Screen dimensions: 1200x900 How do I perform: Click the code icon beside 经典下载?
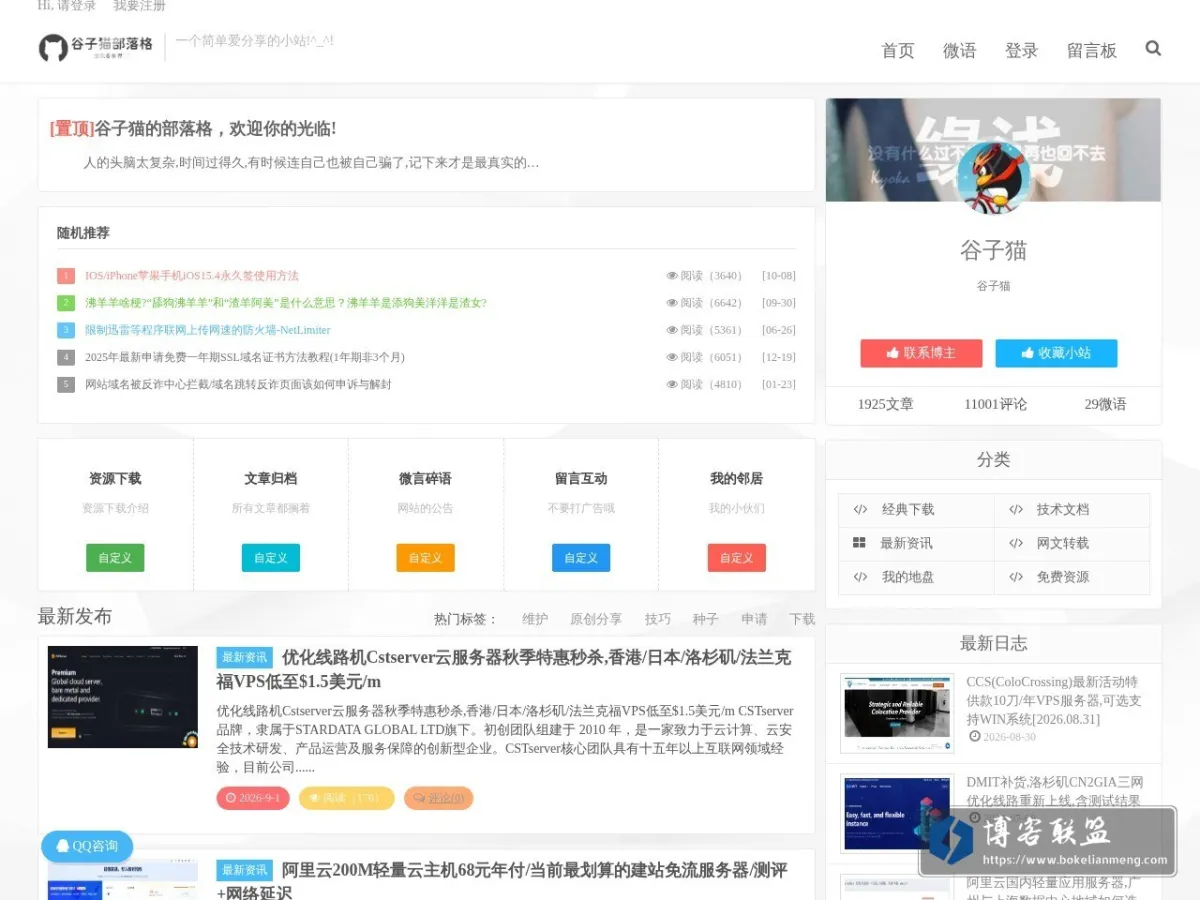[x=860, y=510]
